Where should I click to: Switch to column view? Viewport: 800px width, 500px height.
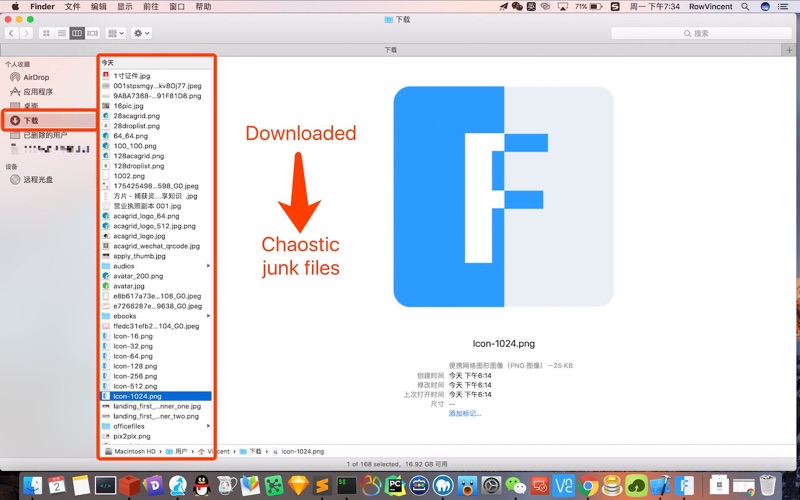(x=77, y=33)
